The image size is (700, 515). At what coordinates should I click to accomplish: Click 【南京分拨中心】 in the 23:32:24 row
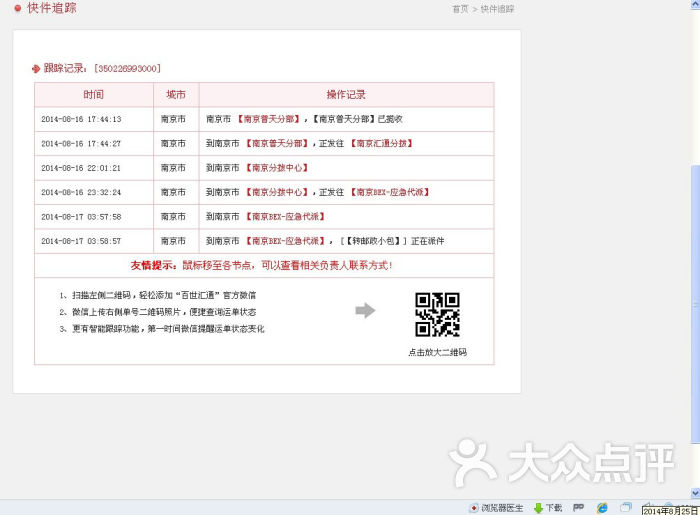point(277,192)
